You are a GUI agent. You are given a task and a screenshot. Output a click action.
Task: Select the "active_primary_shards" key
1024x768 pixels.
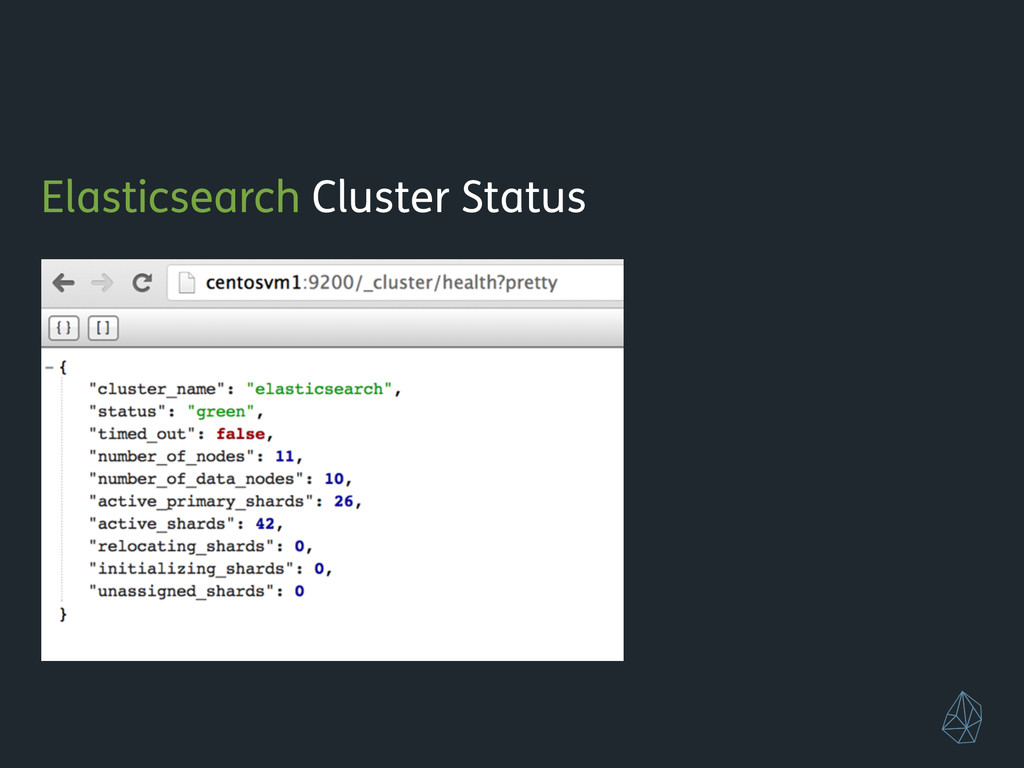pyautogui.click(x=201, y=502)
